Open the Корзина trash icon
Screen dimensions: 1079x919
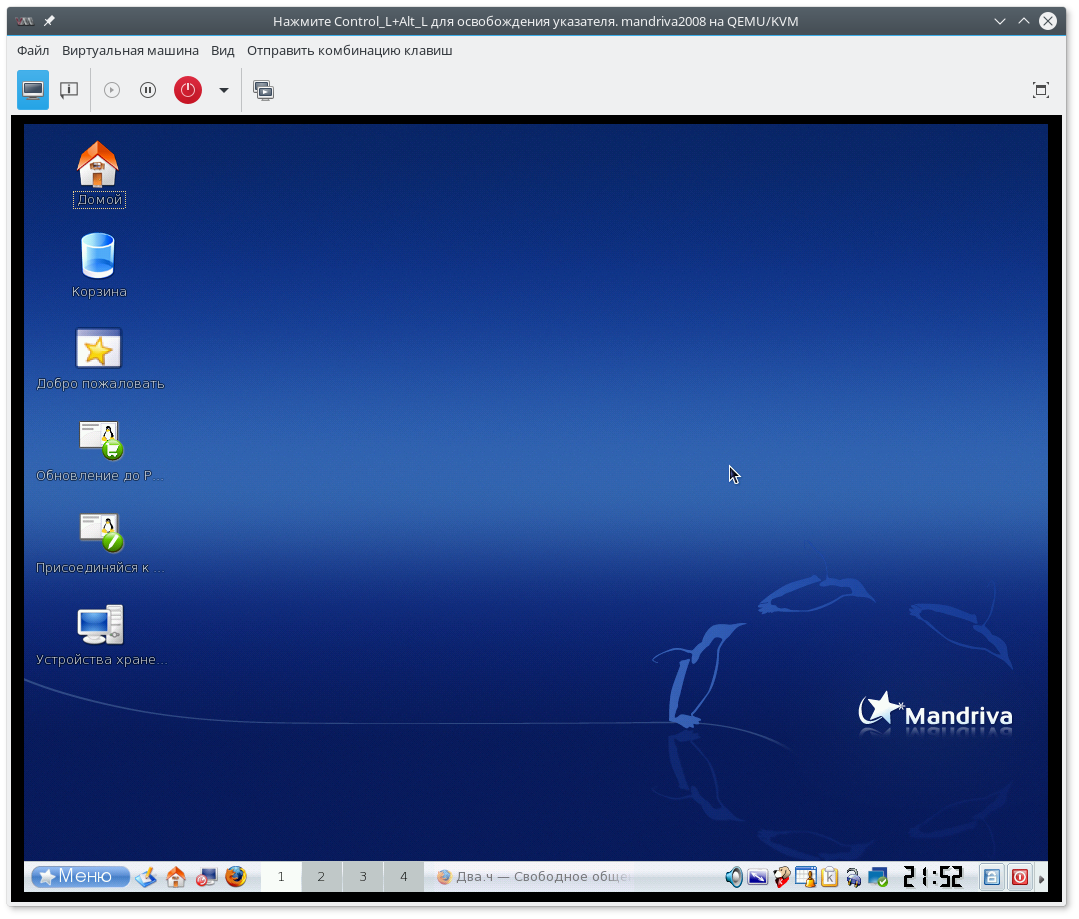pyautogui.click(x=98, y=265)
